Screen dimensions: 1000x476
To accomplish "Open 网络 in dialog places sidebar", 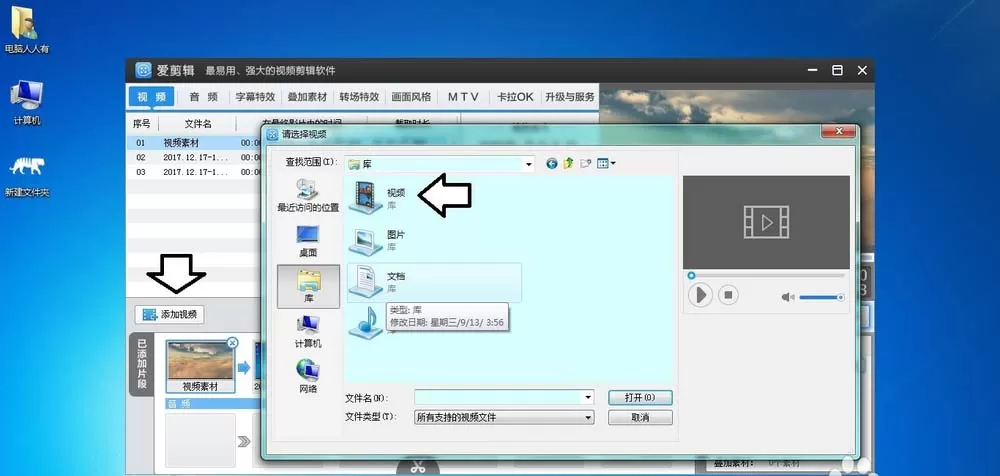I will click(x=308, y=376).
